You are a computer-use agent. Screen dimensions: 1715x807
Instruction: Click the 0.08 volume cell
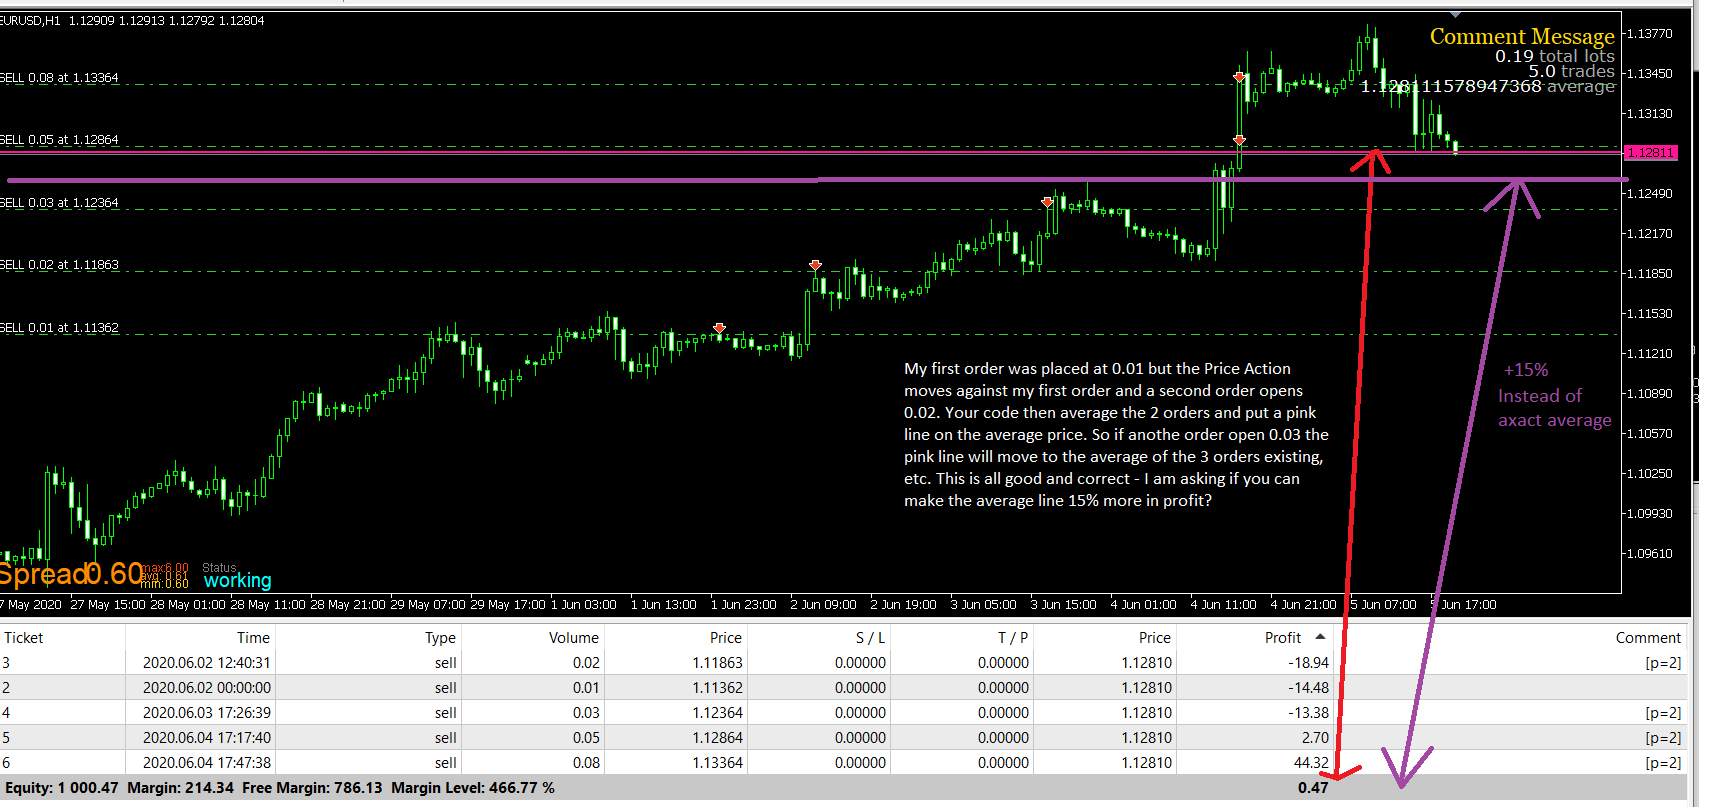586,763
